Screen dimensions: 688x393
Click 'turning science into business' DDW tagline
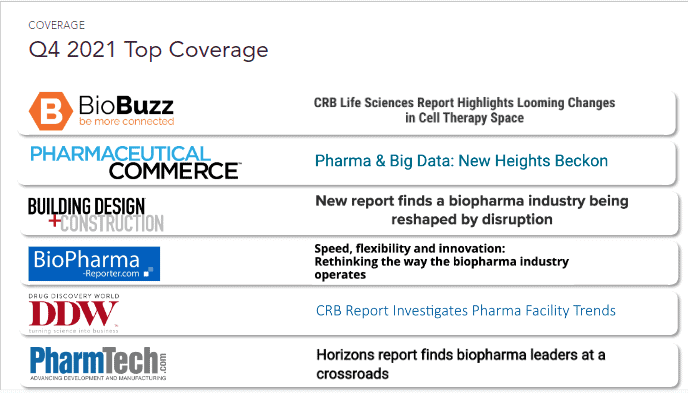coord(74,331)
